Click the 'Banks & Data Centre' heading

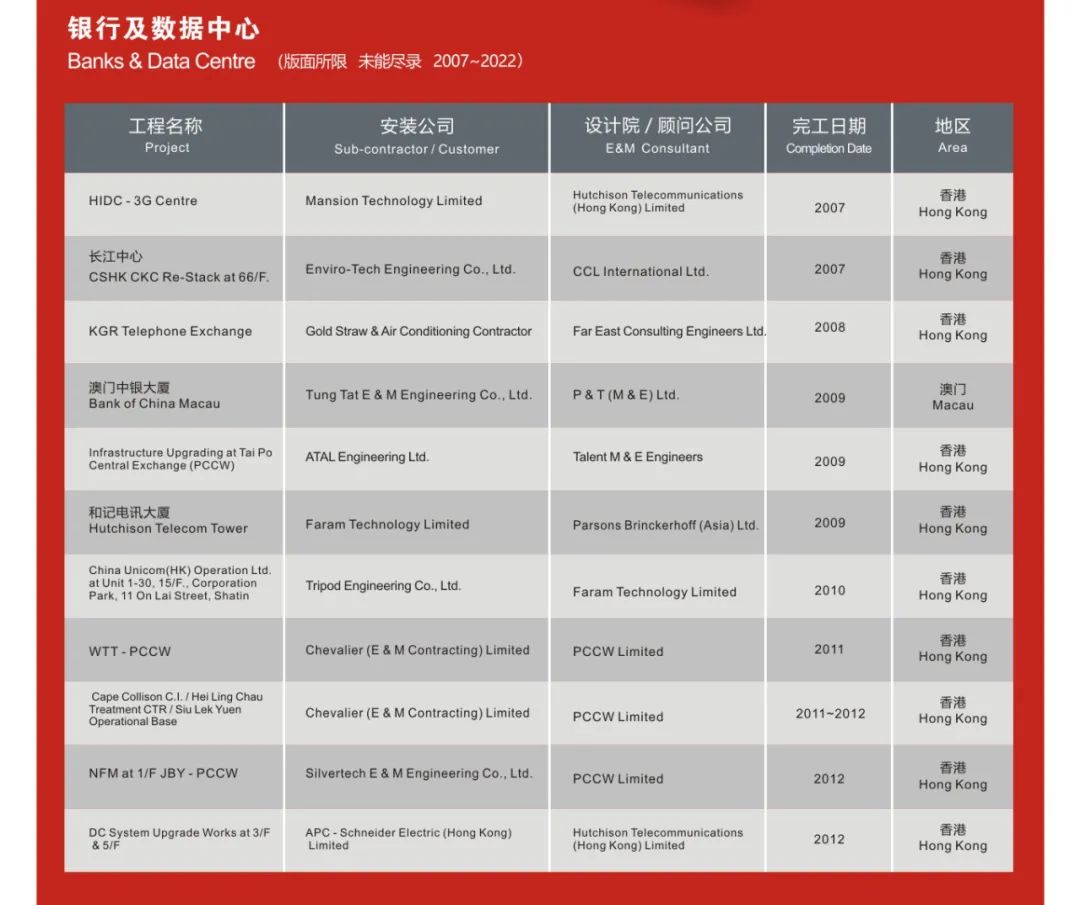[x=161, y=61]
